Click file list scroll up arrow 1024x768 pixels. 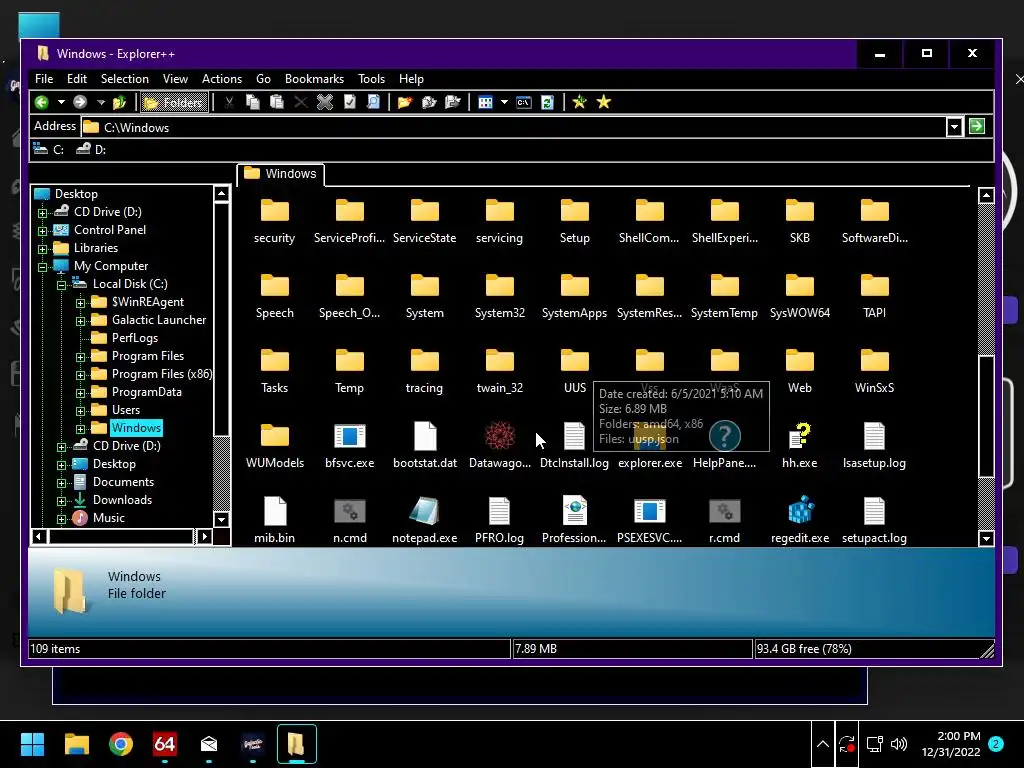(x=986, y=195)
